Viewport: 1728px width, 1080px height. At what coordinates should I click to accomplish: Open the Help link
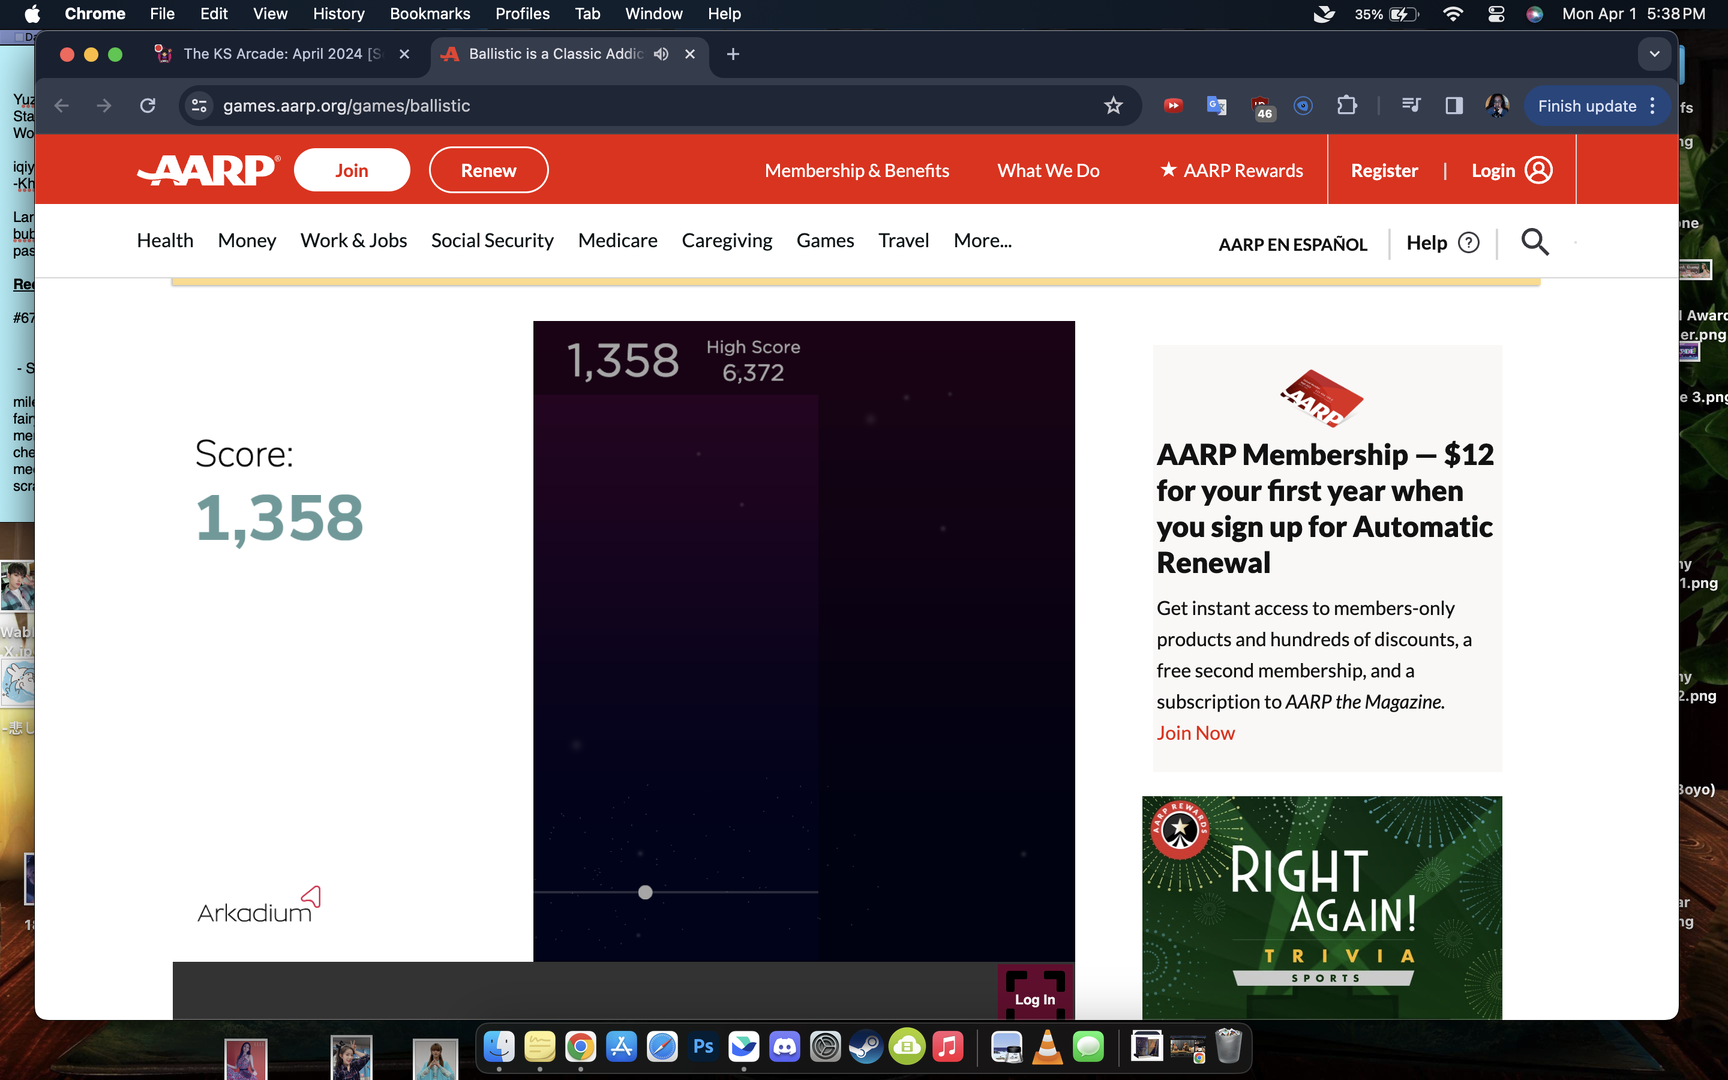click(x=1442, y=243)
